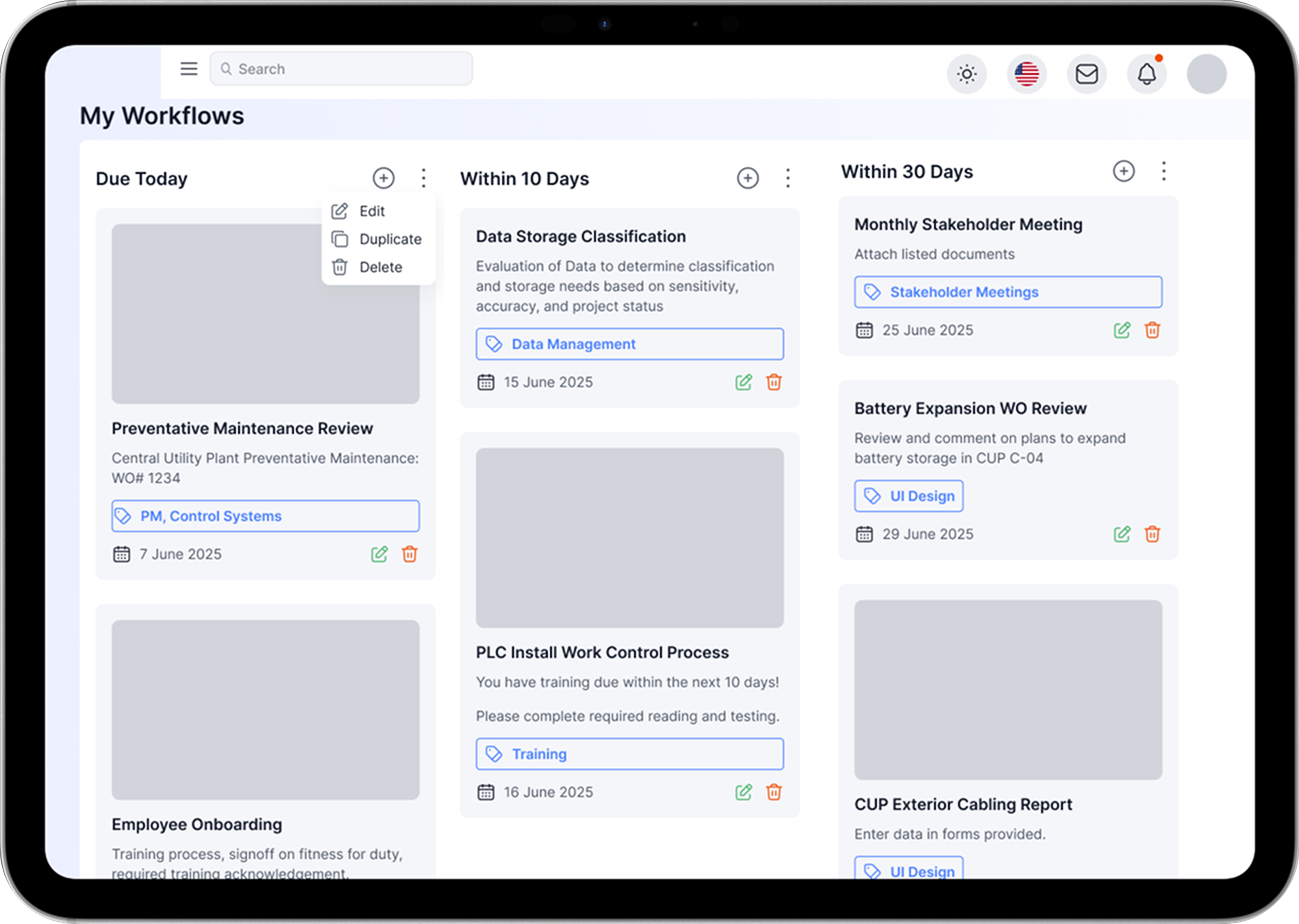The height and width of the screenshot is (924, 1299).
Task: Delete the Preventative Maintenance Review card
Action: (x=409, y=554)
